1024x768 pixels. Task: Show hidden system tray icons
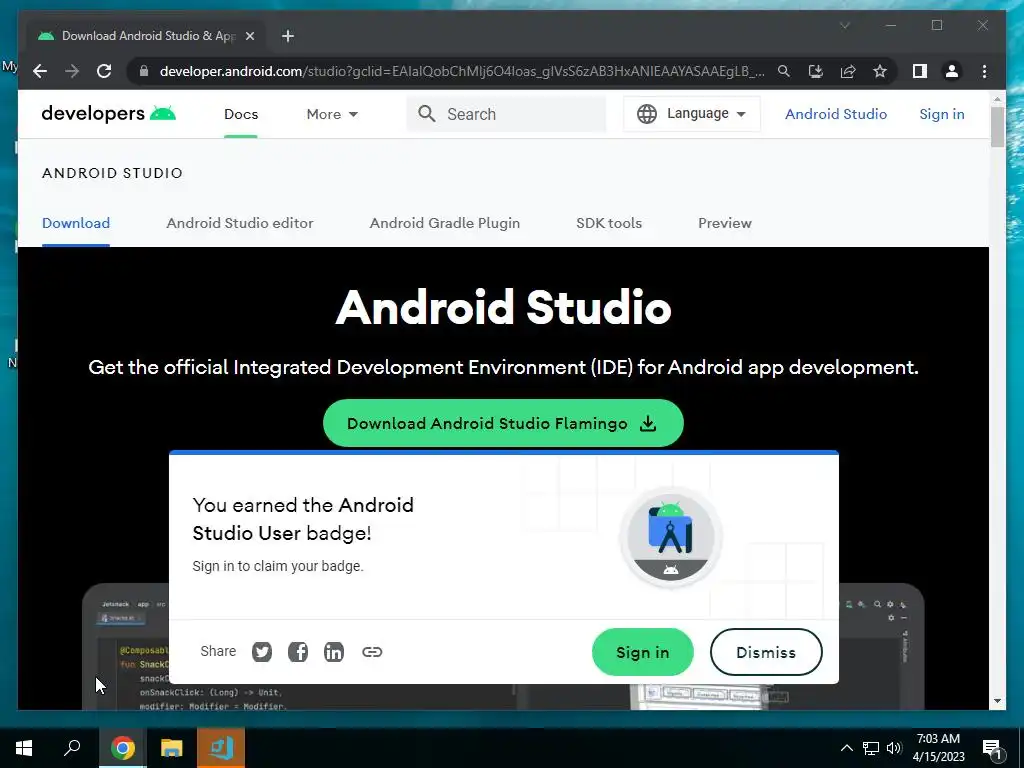click(846, 748)
